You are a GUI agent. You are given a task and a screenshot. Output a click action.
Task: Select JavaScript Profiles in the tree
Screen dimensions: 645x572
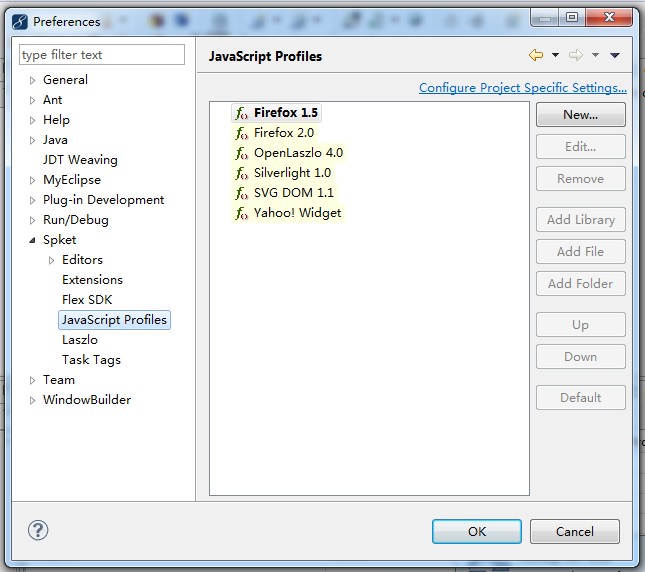point(114,320)
